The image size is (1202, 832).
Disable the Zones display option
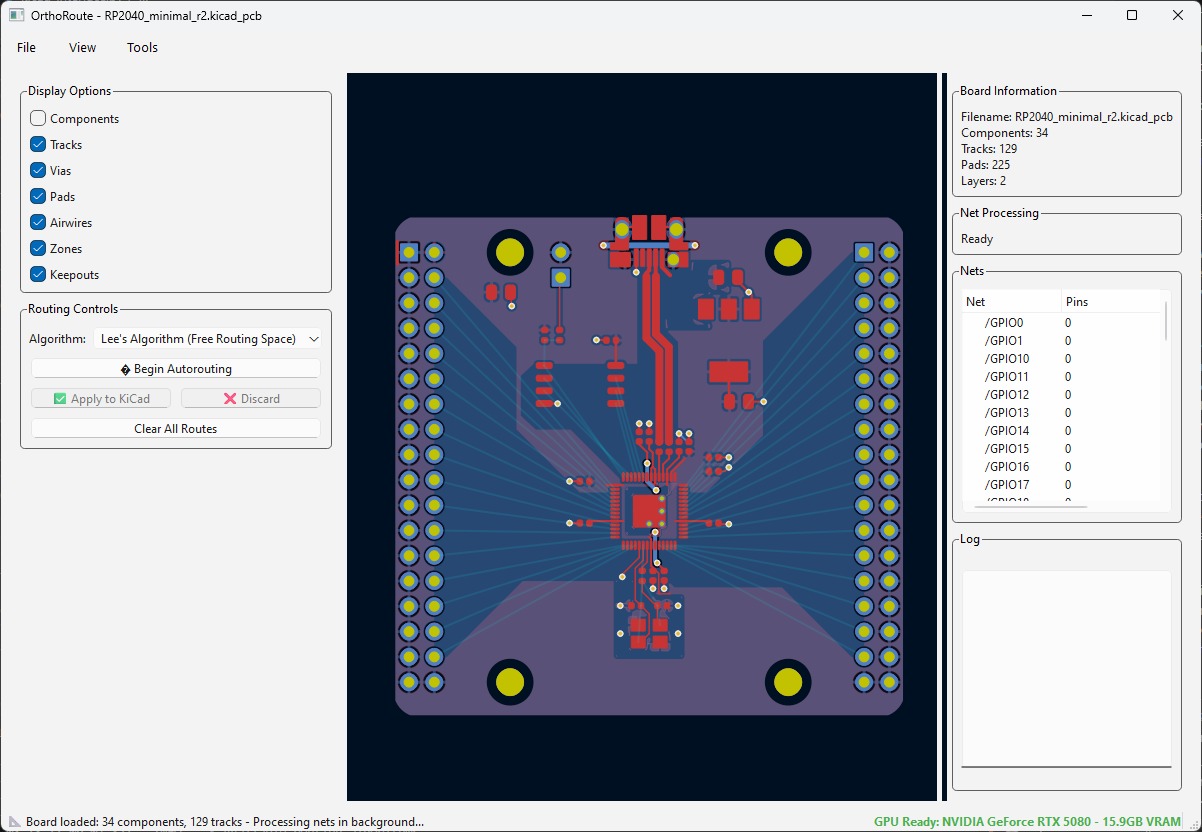tap(38, 248)
